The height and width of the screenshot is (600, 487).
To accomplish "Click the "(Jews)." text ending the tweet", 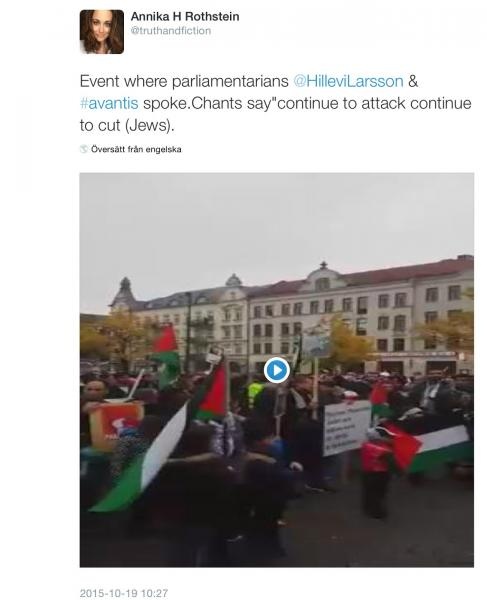I will 150,126.
